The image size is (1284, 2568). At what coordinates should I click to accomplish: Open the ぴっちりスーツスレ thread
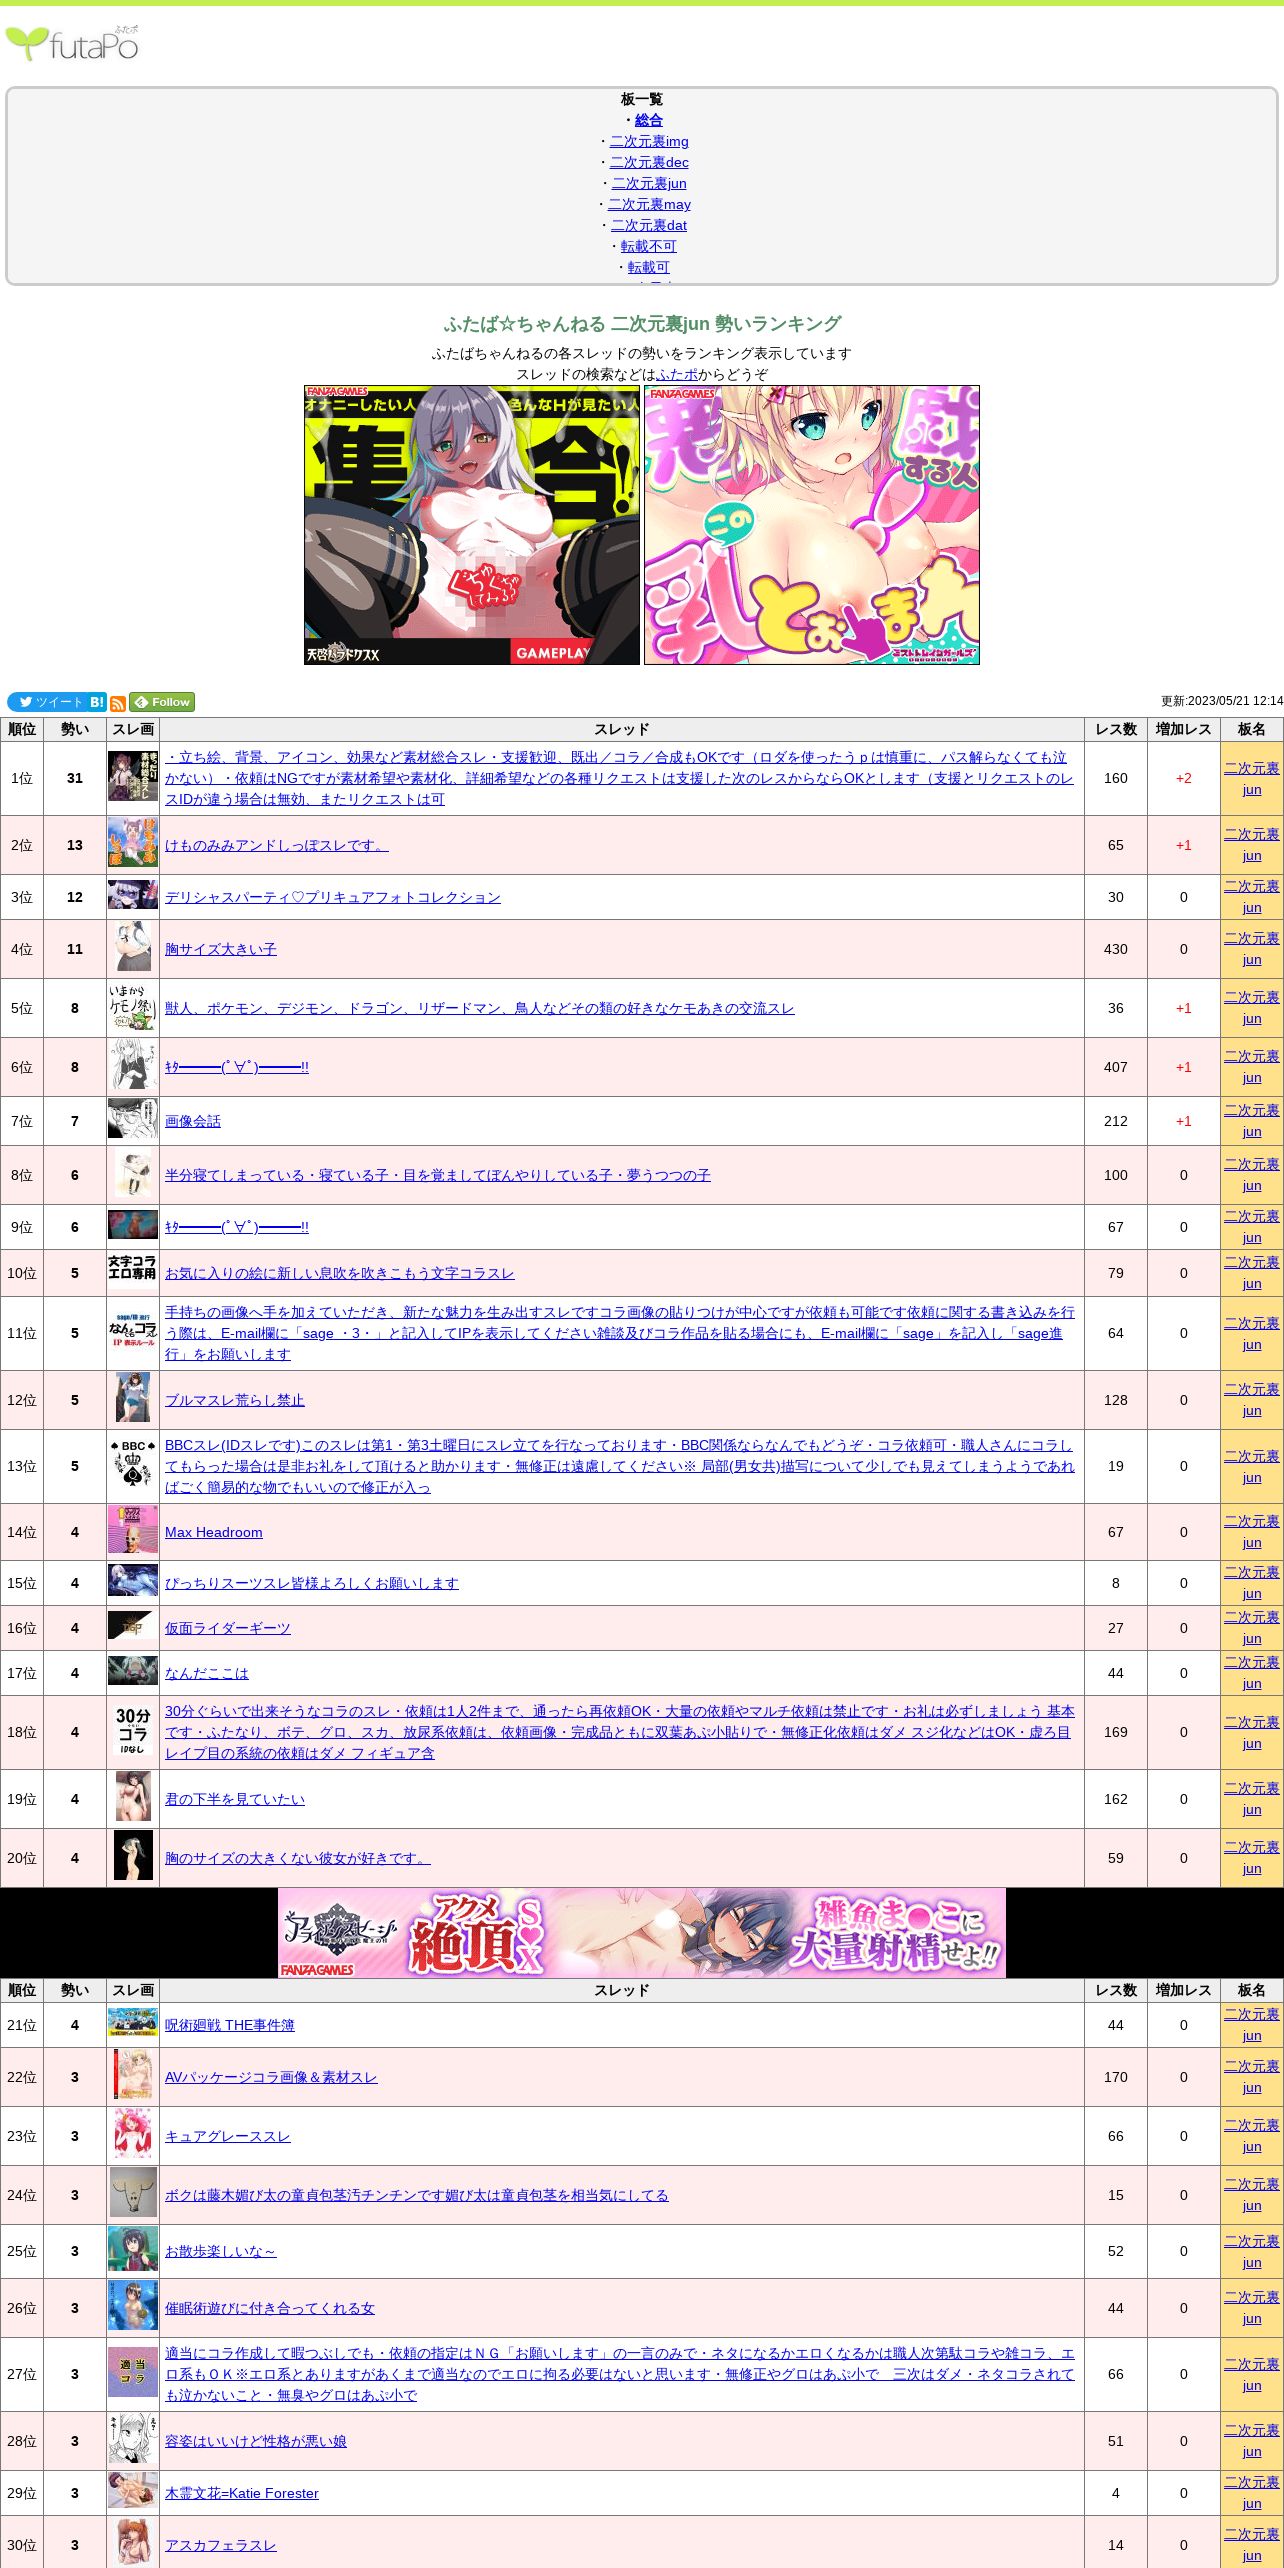click(312, 1583)
